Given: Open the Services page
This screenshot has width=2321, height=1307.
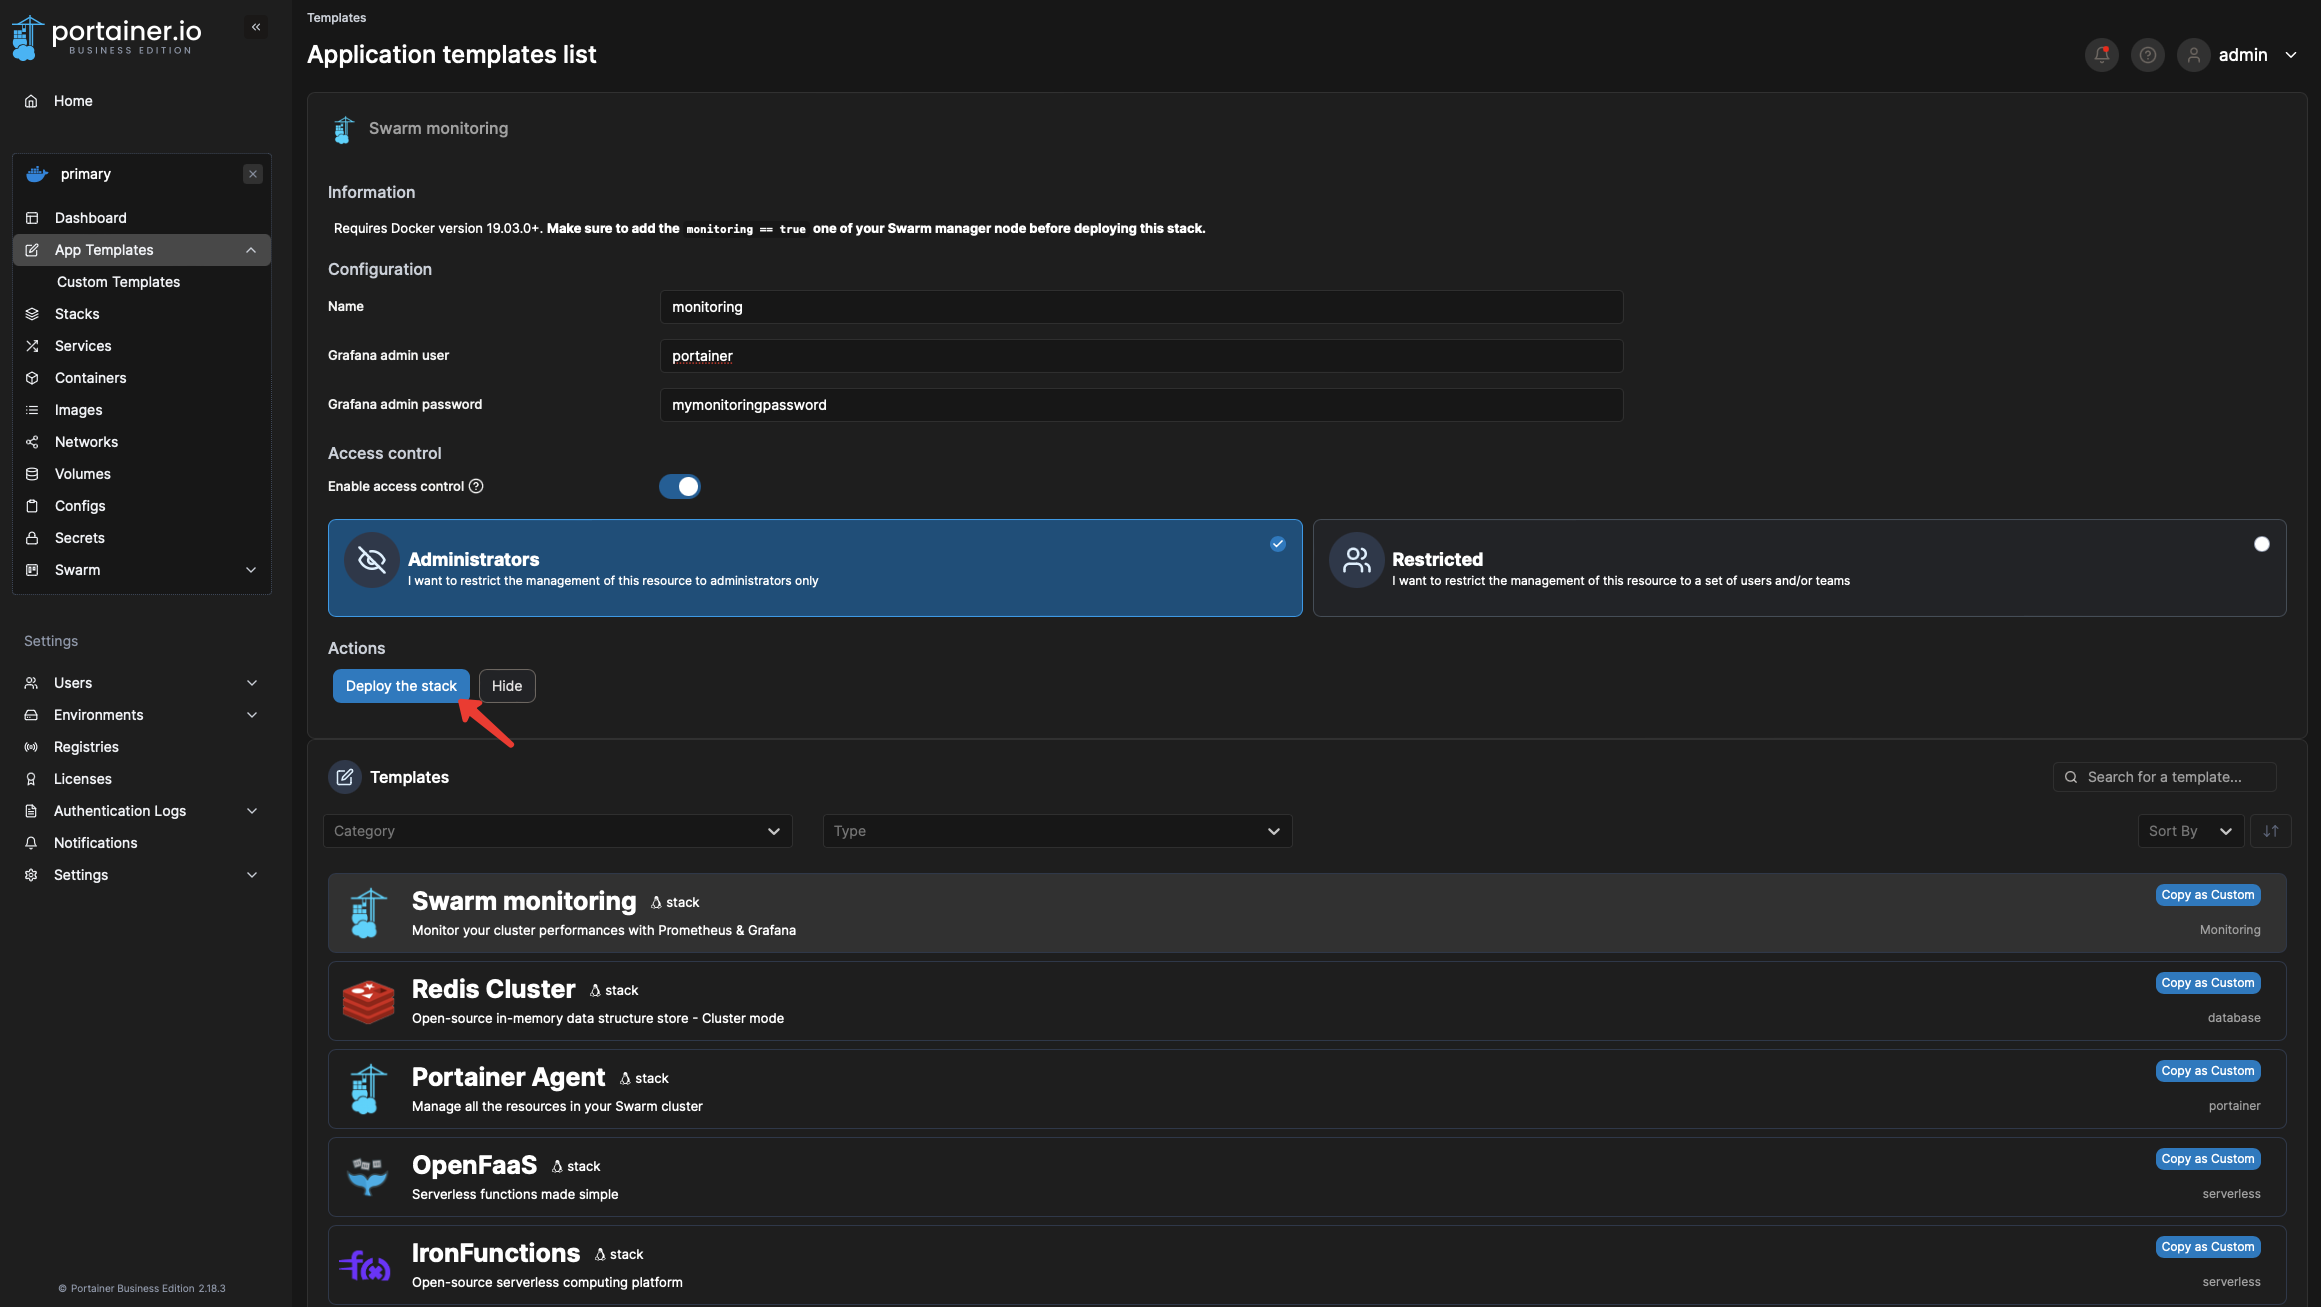Looking at the screenshot, I should coord(142,346).
